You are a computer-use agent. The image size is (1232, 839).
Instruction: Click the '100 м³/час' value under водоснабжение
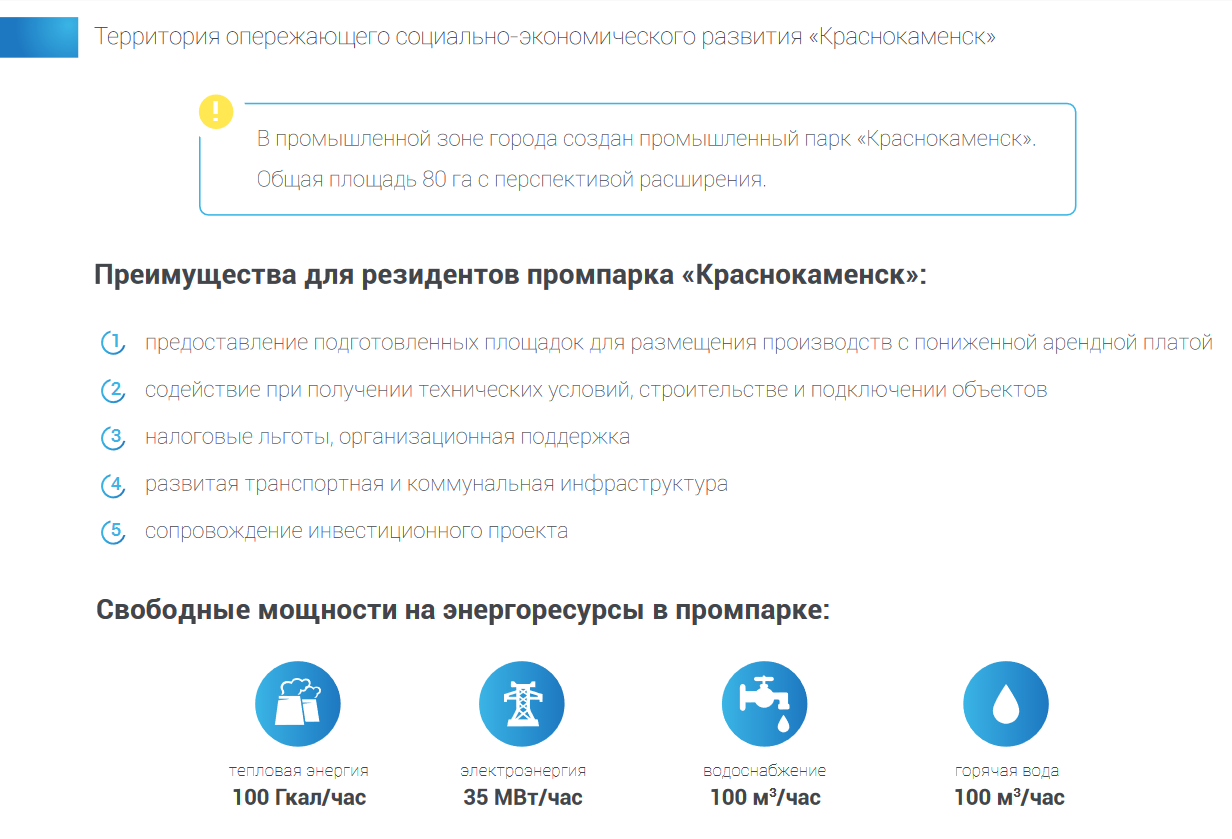765,797
